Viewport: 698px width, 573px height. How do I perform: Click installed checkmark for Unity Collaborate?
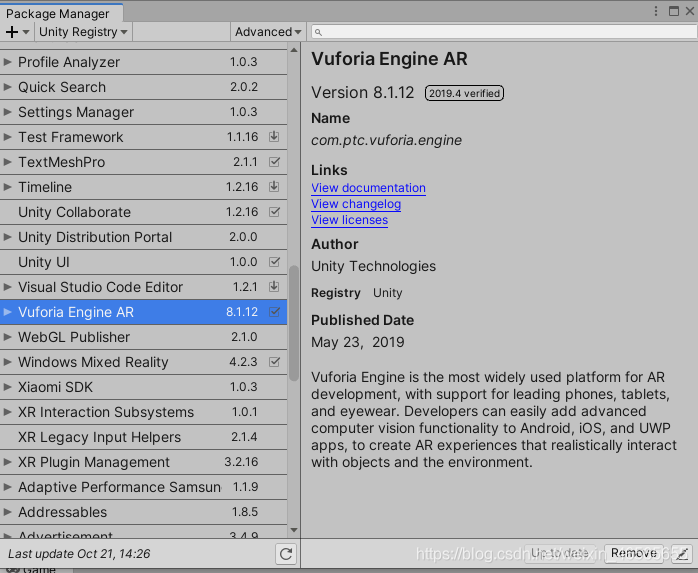click(275, 211)
